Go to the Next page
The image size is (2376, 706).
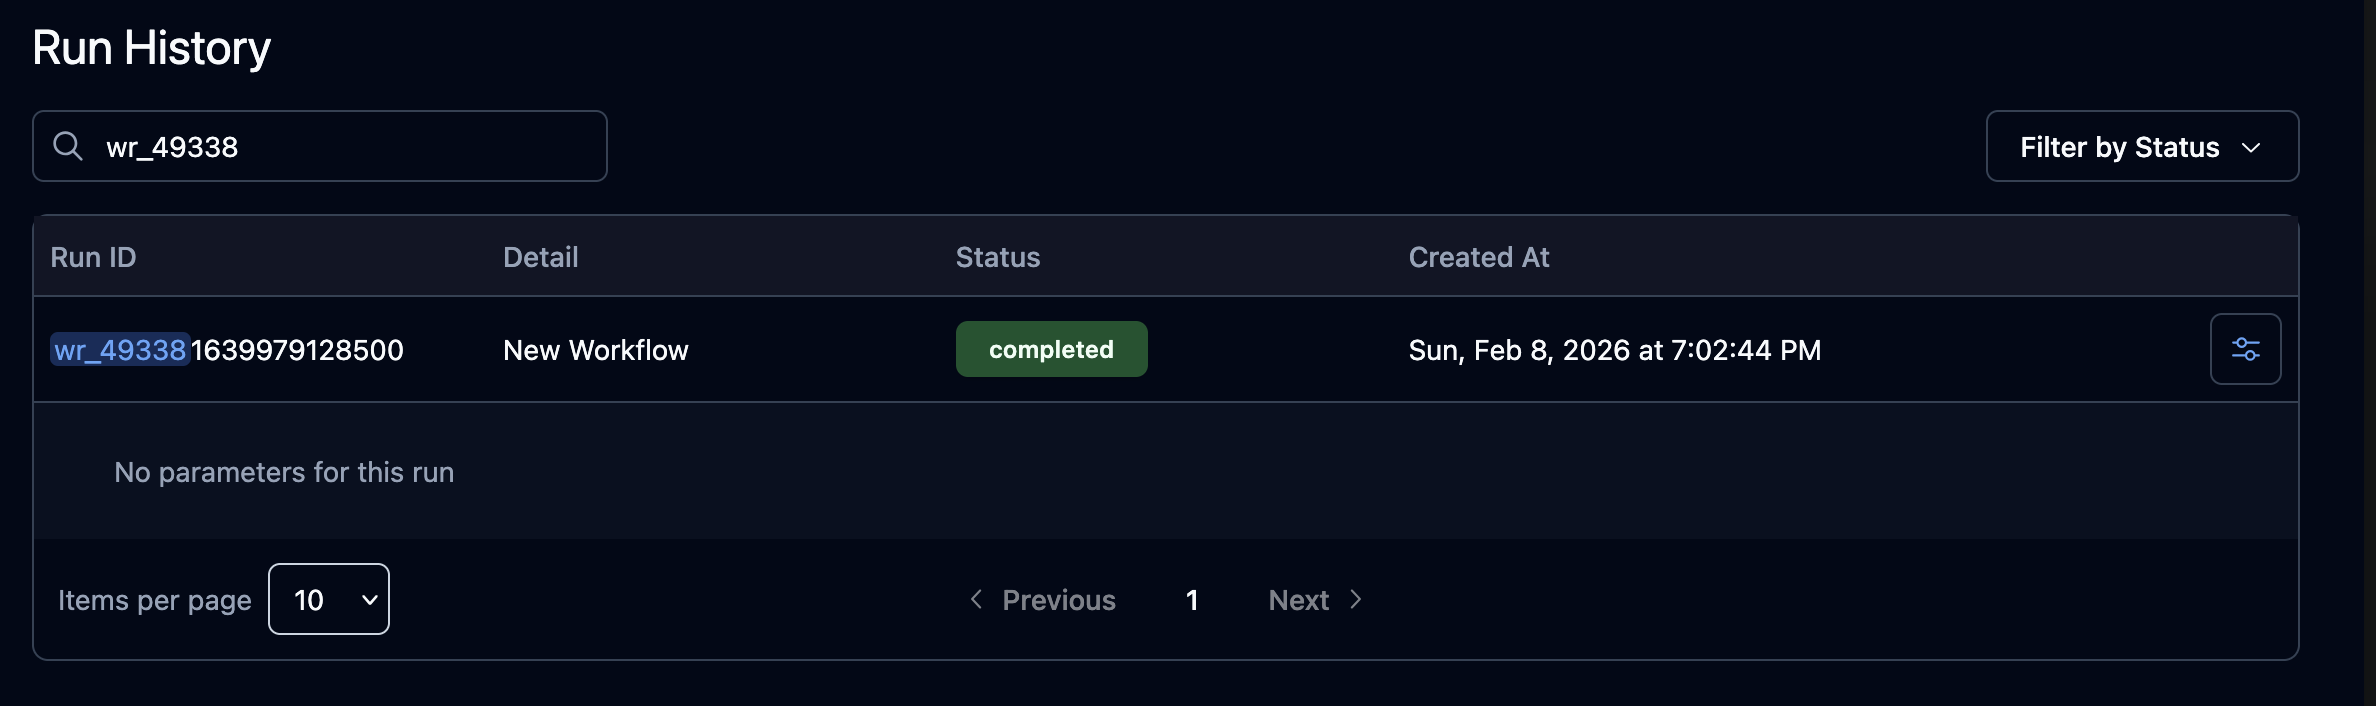tap(1315, 599)
